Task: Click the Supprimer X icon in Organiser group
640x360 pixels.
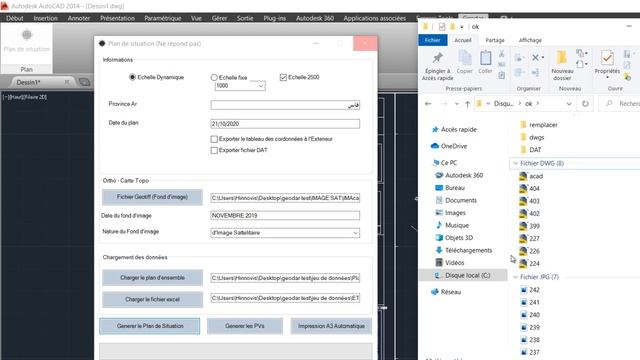Action: 535,58
